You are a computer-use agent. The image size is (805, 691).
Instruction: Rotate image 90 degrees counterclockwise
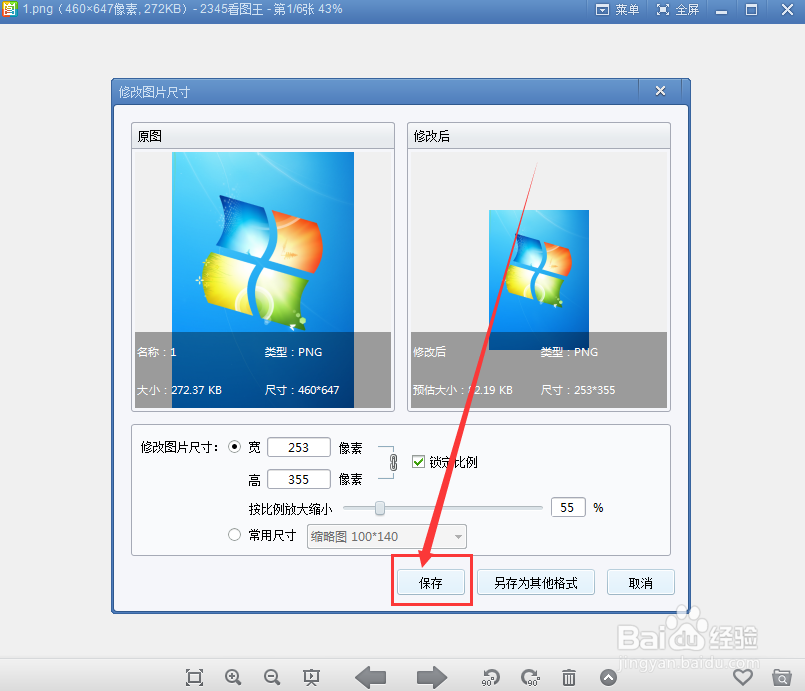[491, 677]
